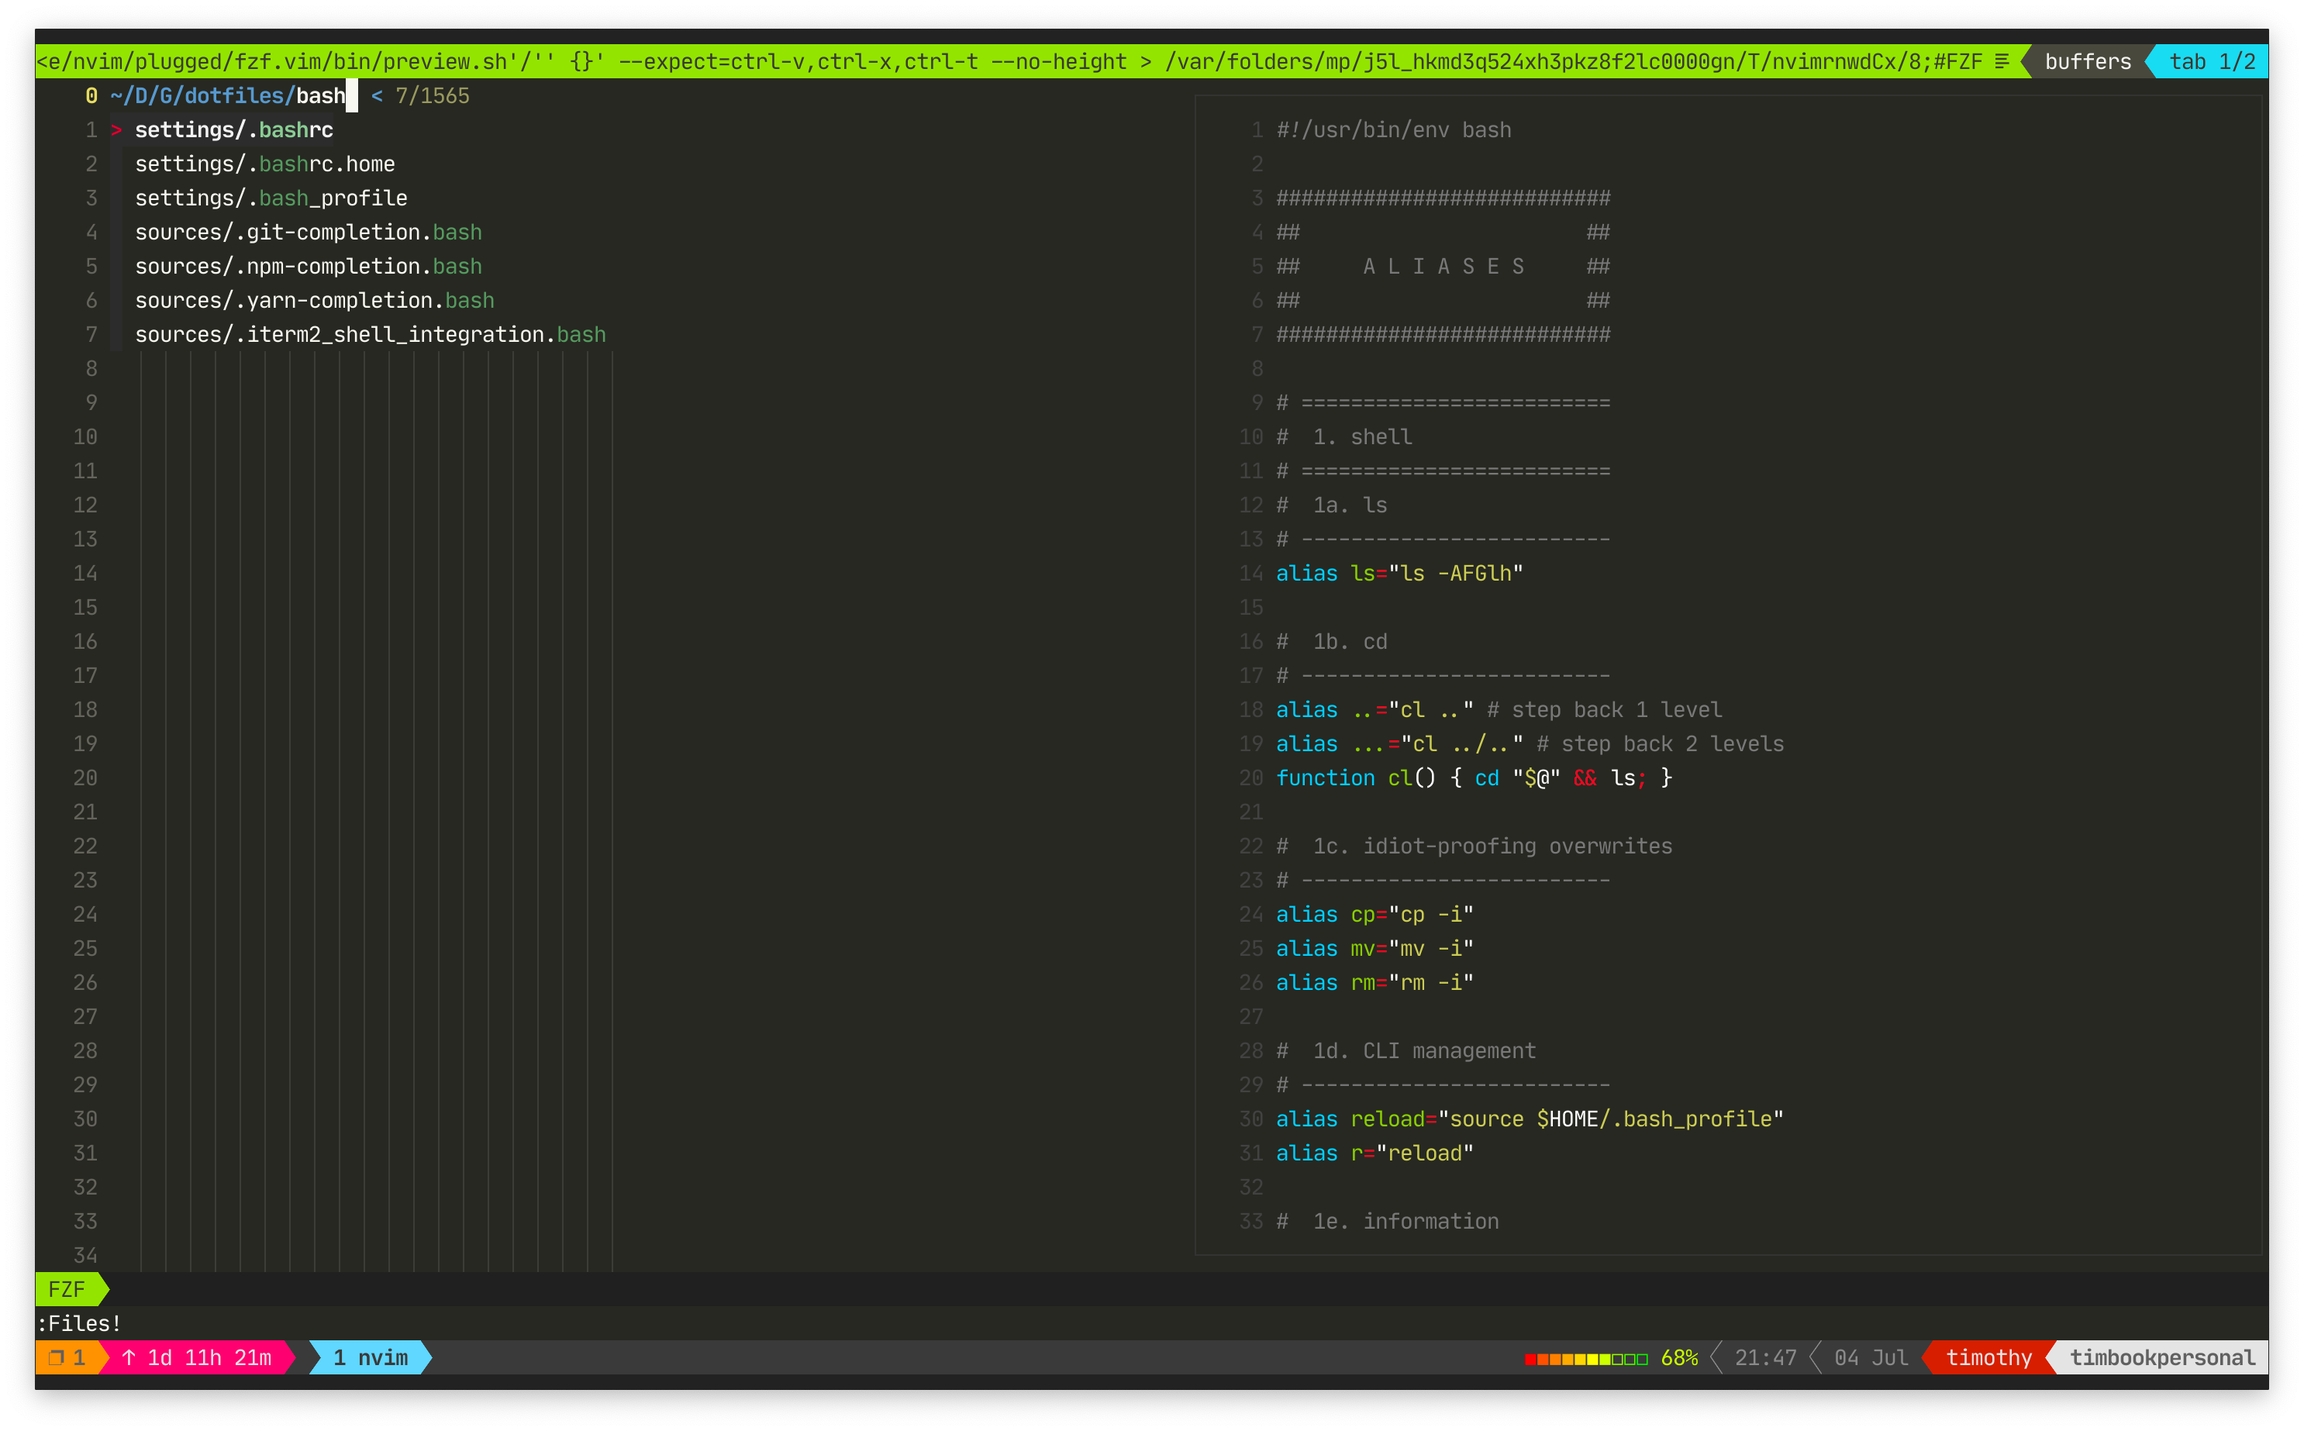Click the battery level bar indicator
The width and height of the screenshot is (2304, 1431).
point(1585,1358)
